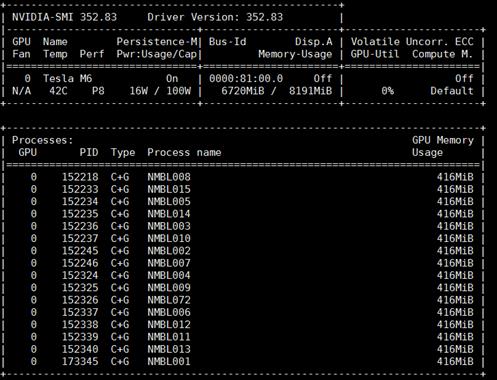Image resolution: width=497 pixels, height=380 pixels.
Task: Click process name NMBL012
Action: tap(169, 325)
